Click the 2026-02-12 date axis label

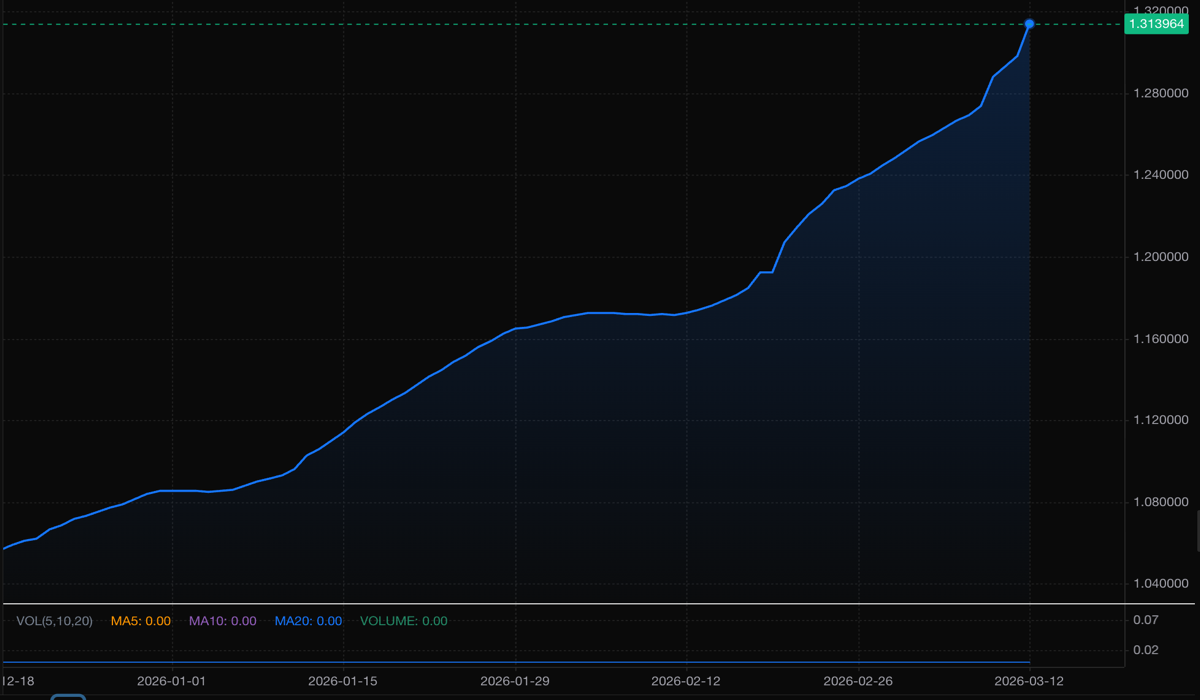click(x=686, y=681)
